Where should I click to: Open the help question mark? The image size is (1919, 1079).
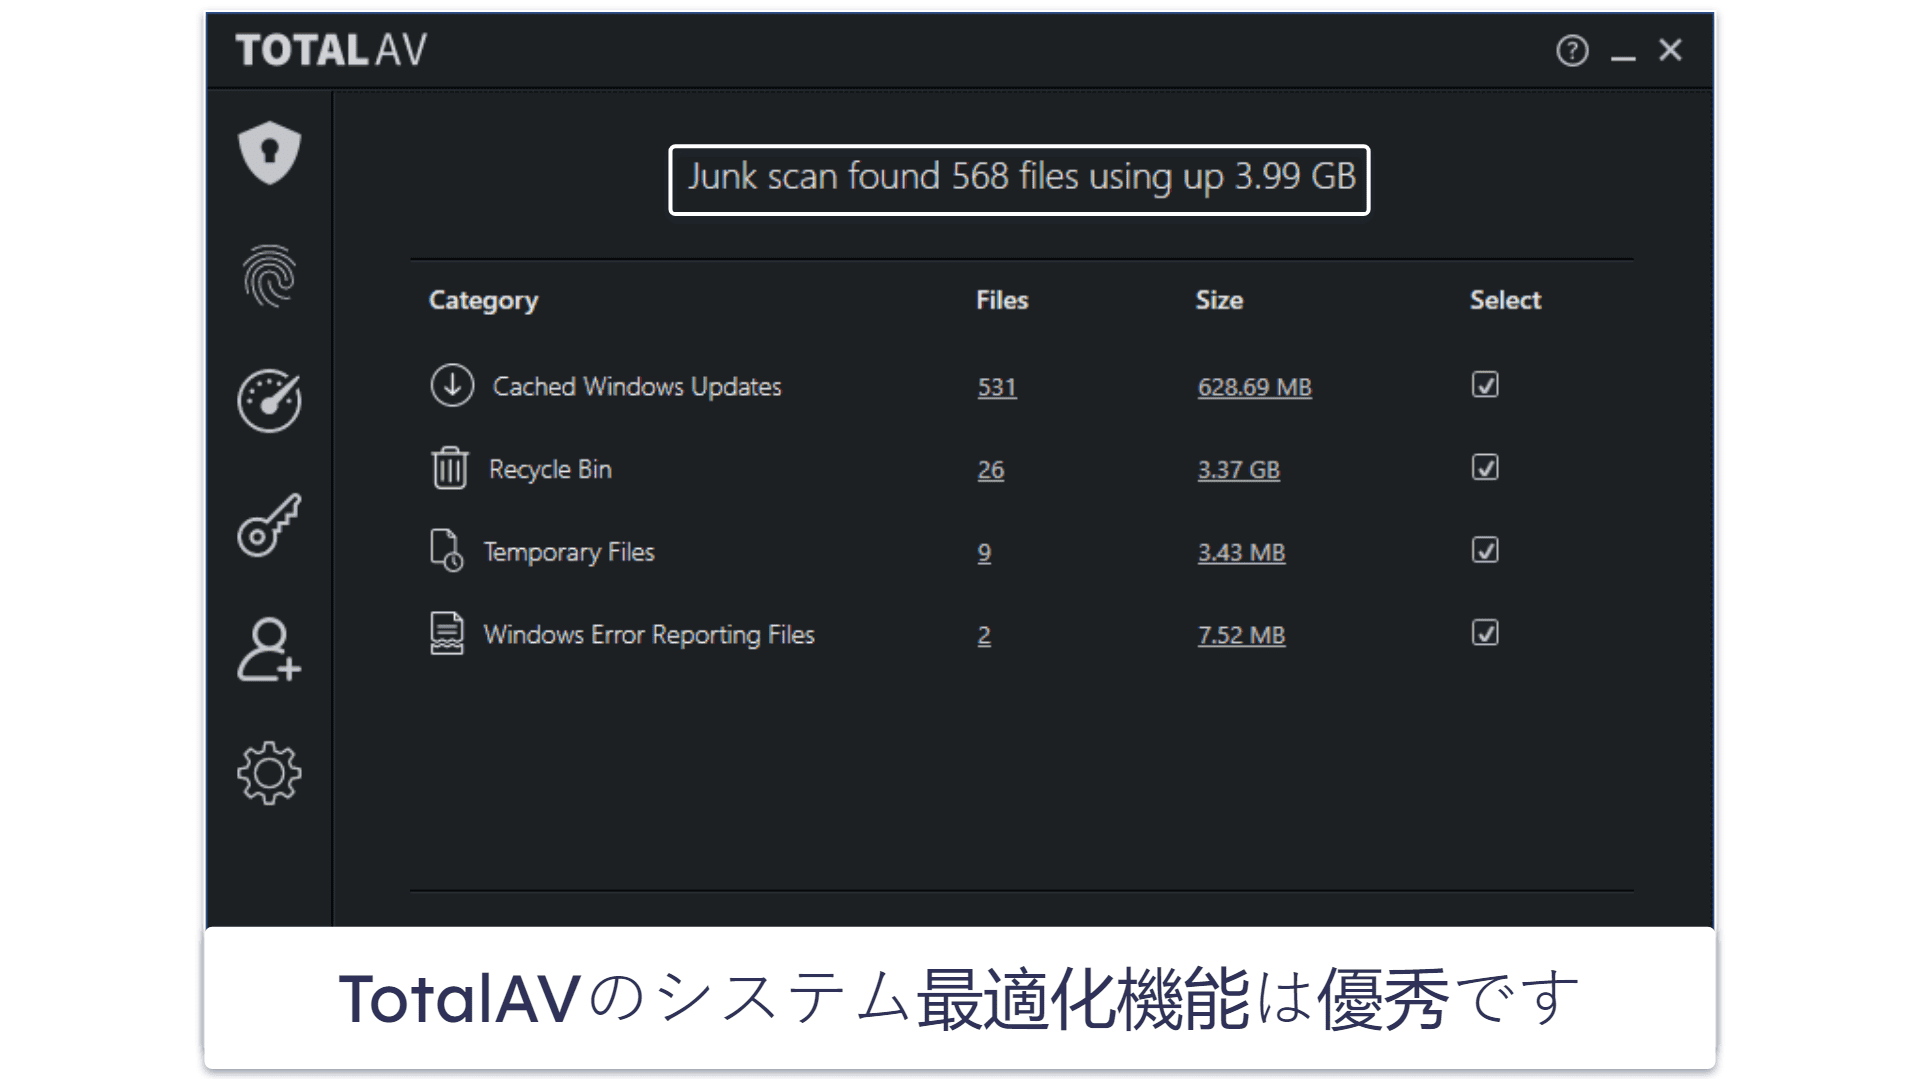[x=1572, y=50]
